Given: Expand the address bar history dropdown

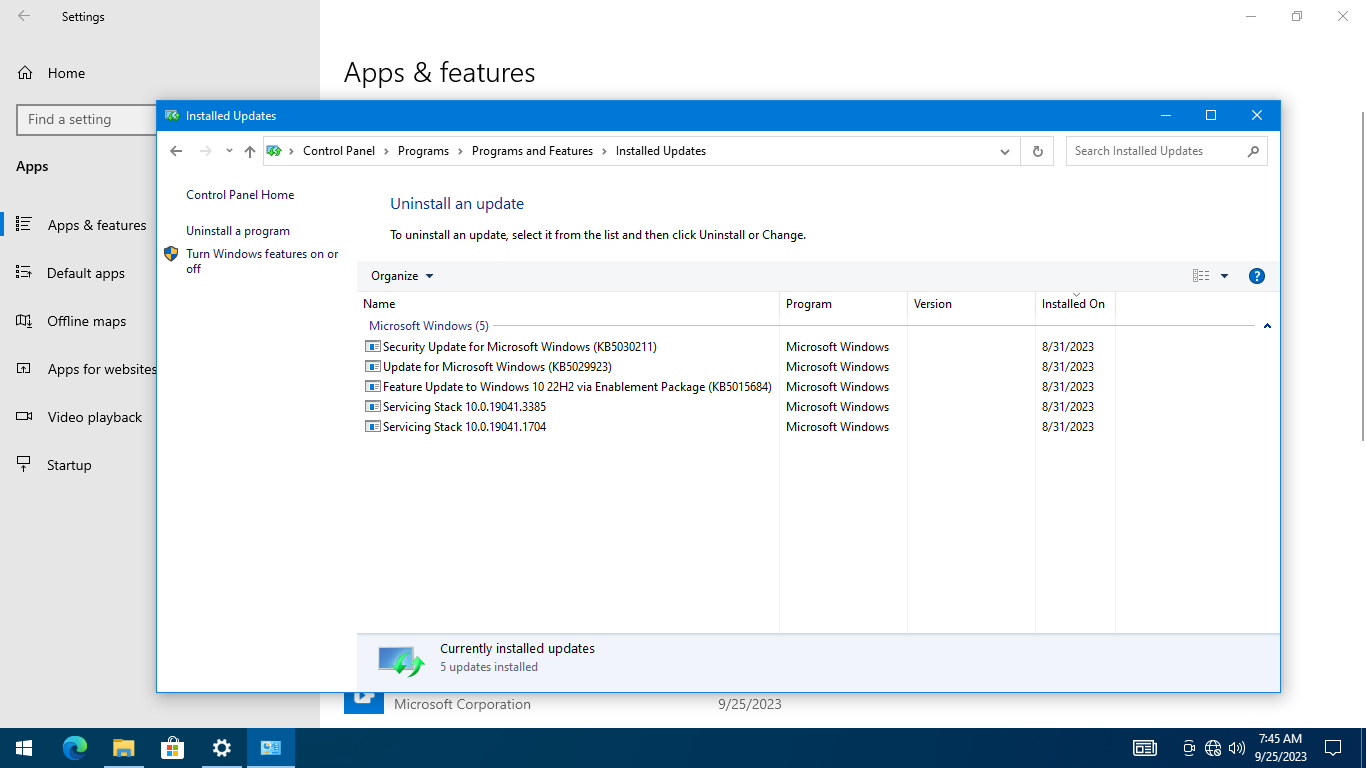Looking at the screenshot, I should click(1005, 151).
